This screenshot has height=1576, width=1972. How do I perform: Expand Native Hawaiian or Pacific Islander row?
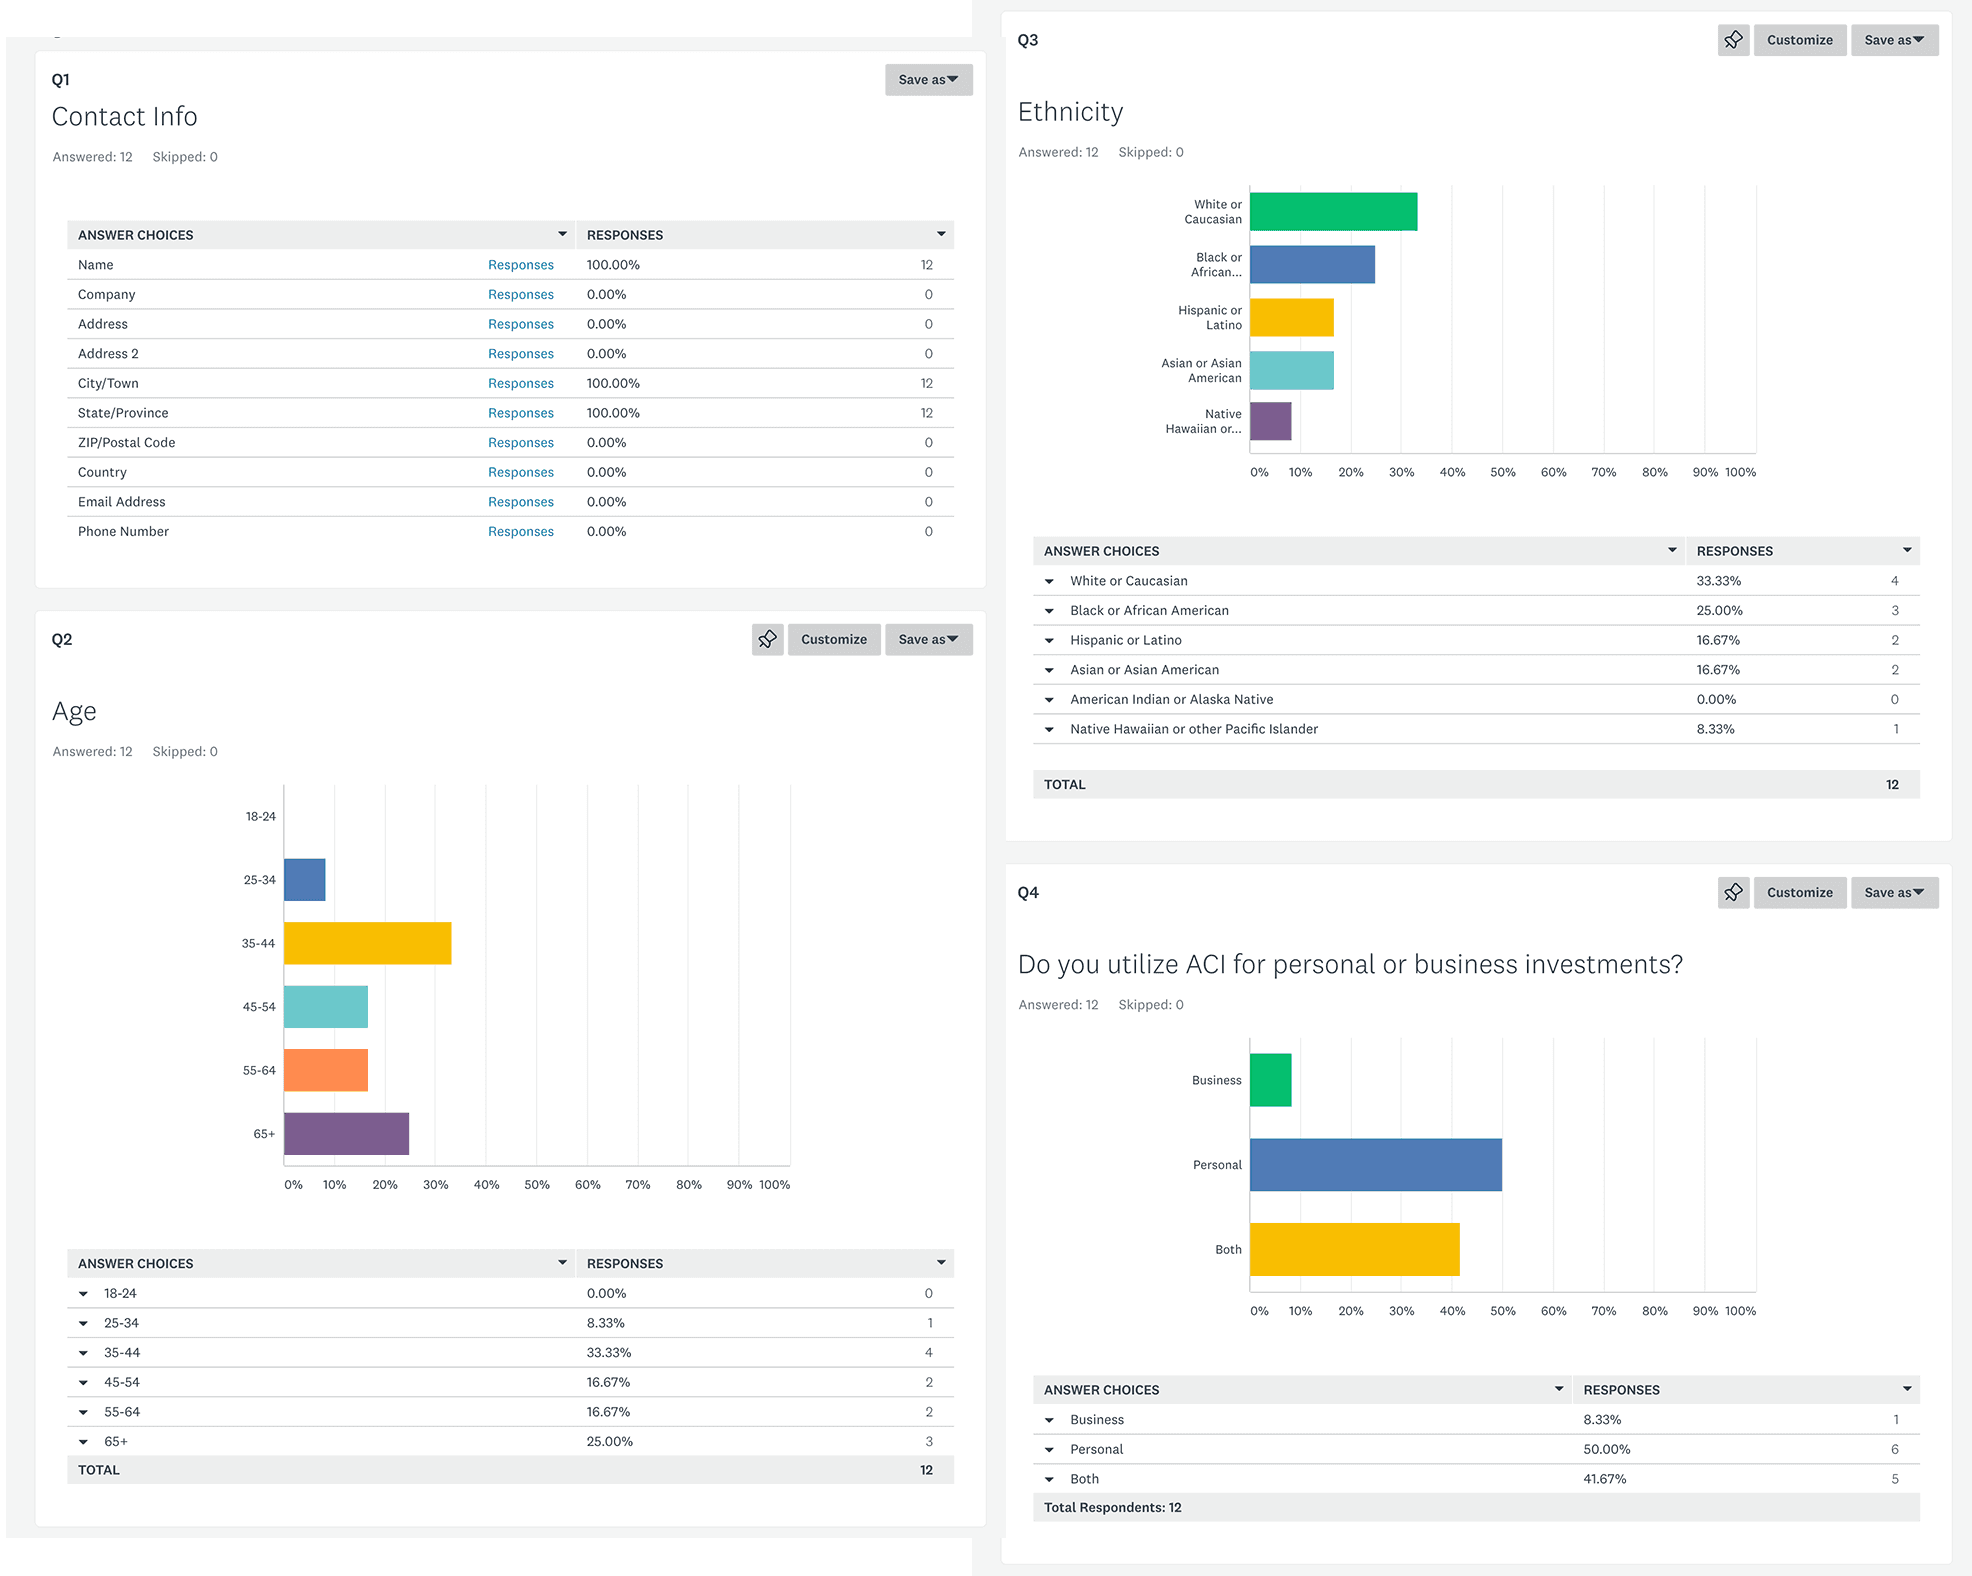click(1049, 729)
